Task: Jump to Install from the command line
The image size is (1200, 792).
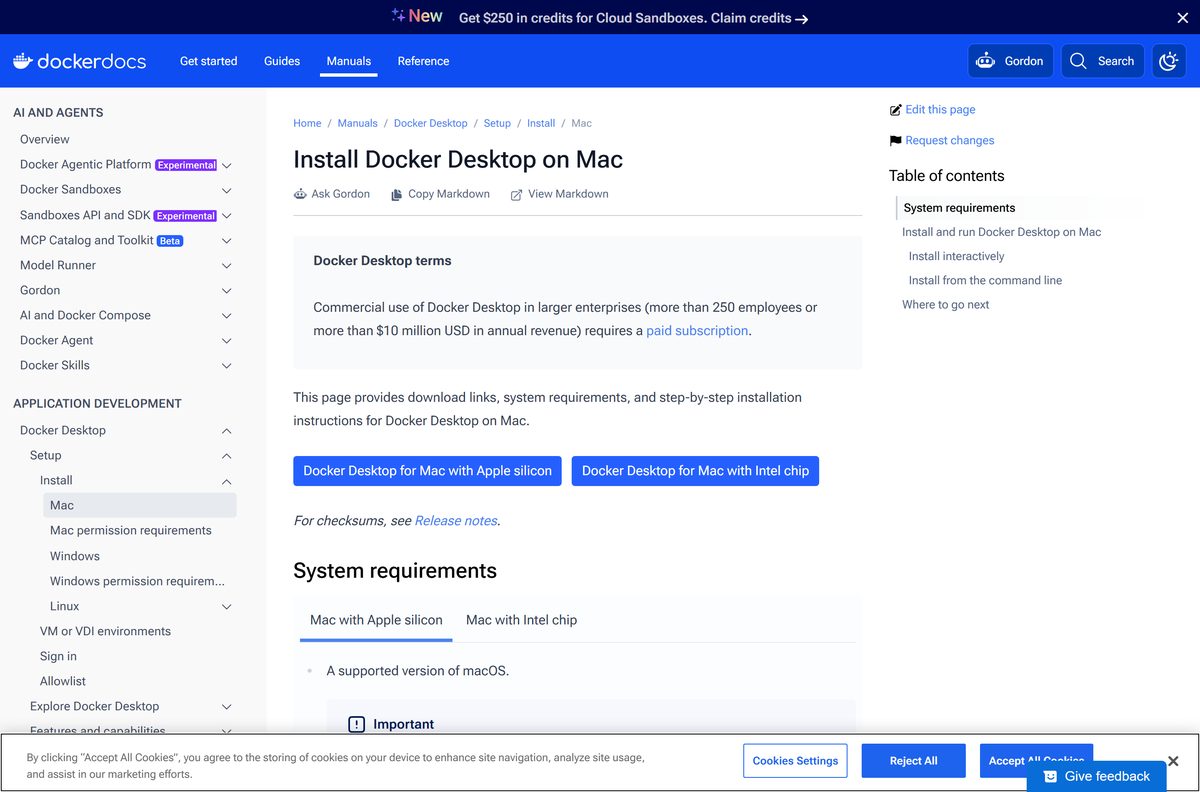Action: (985, 280)
